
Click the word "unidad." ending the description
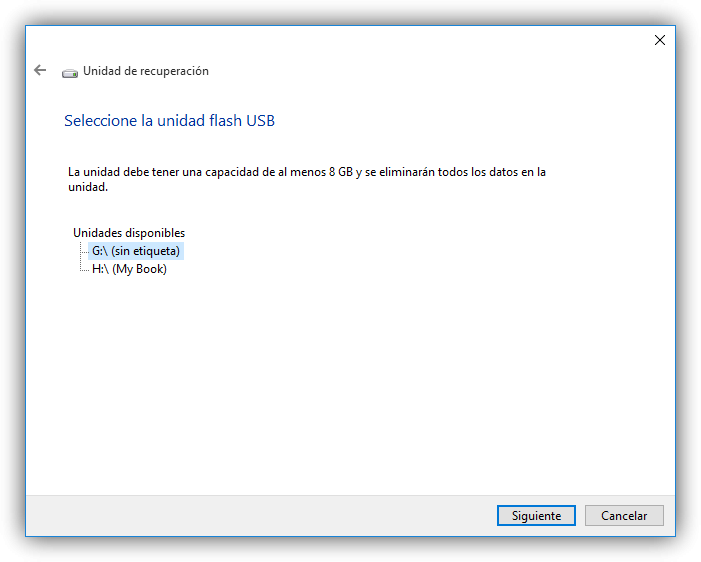click(88, 187)
